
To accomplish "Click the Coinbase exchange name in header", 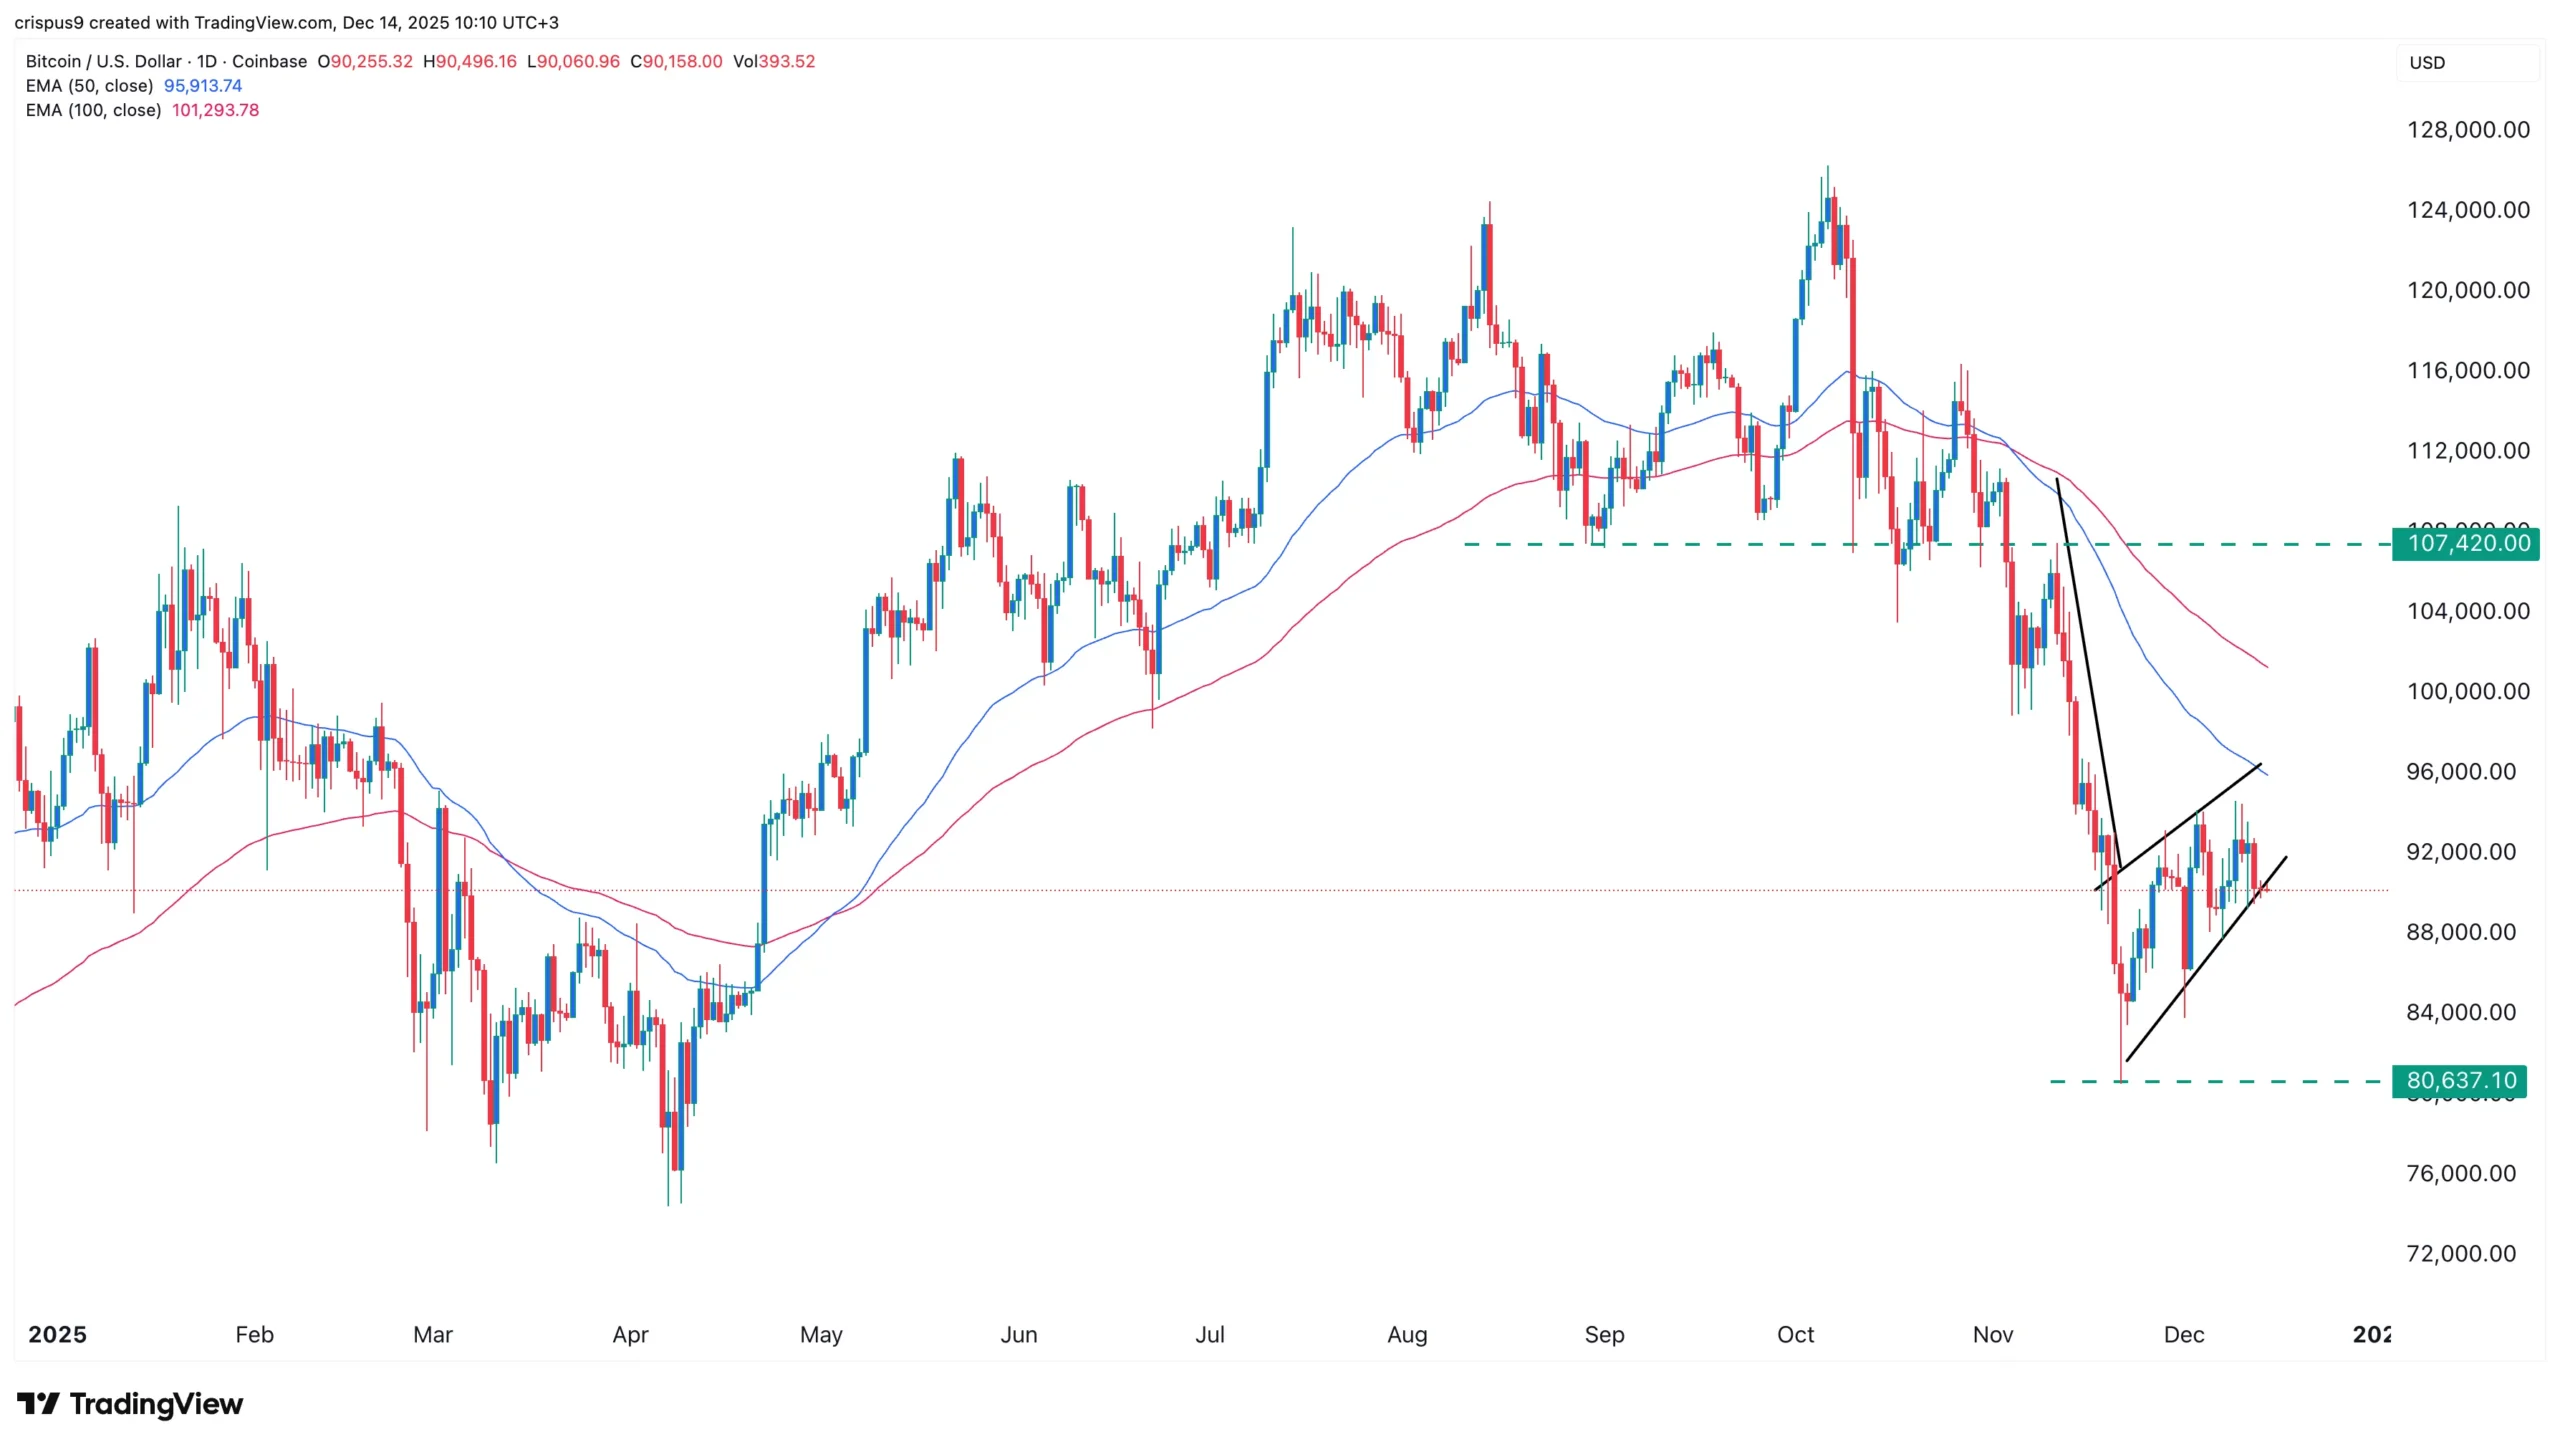I will click(269, 61).
